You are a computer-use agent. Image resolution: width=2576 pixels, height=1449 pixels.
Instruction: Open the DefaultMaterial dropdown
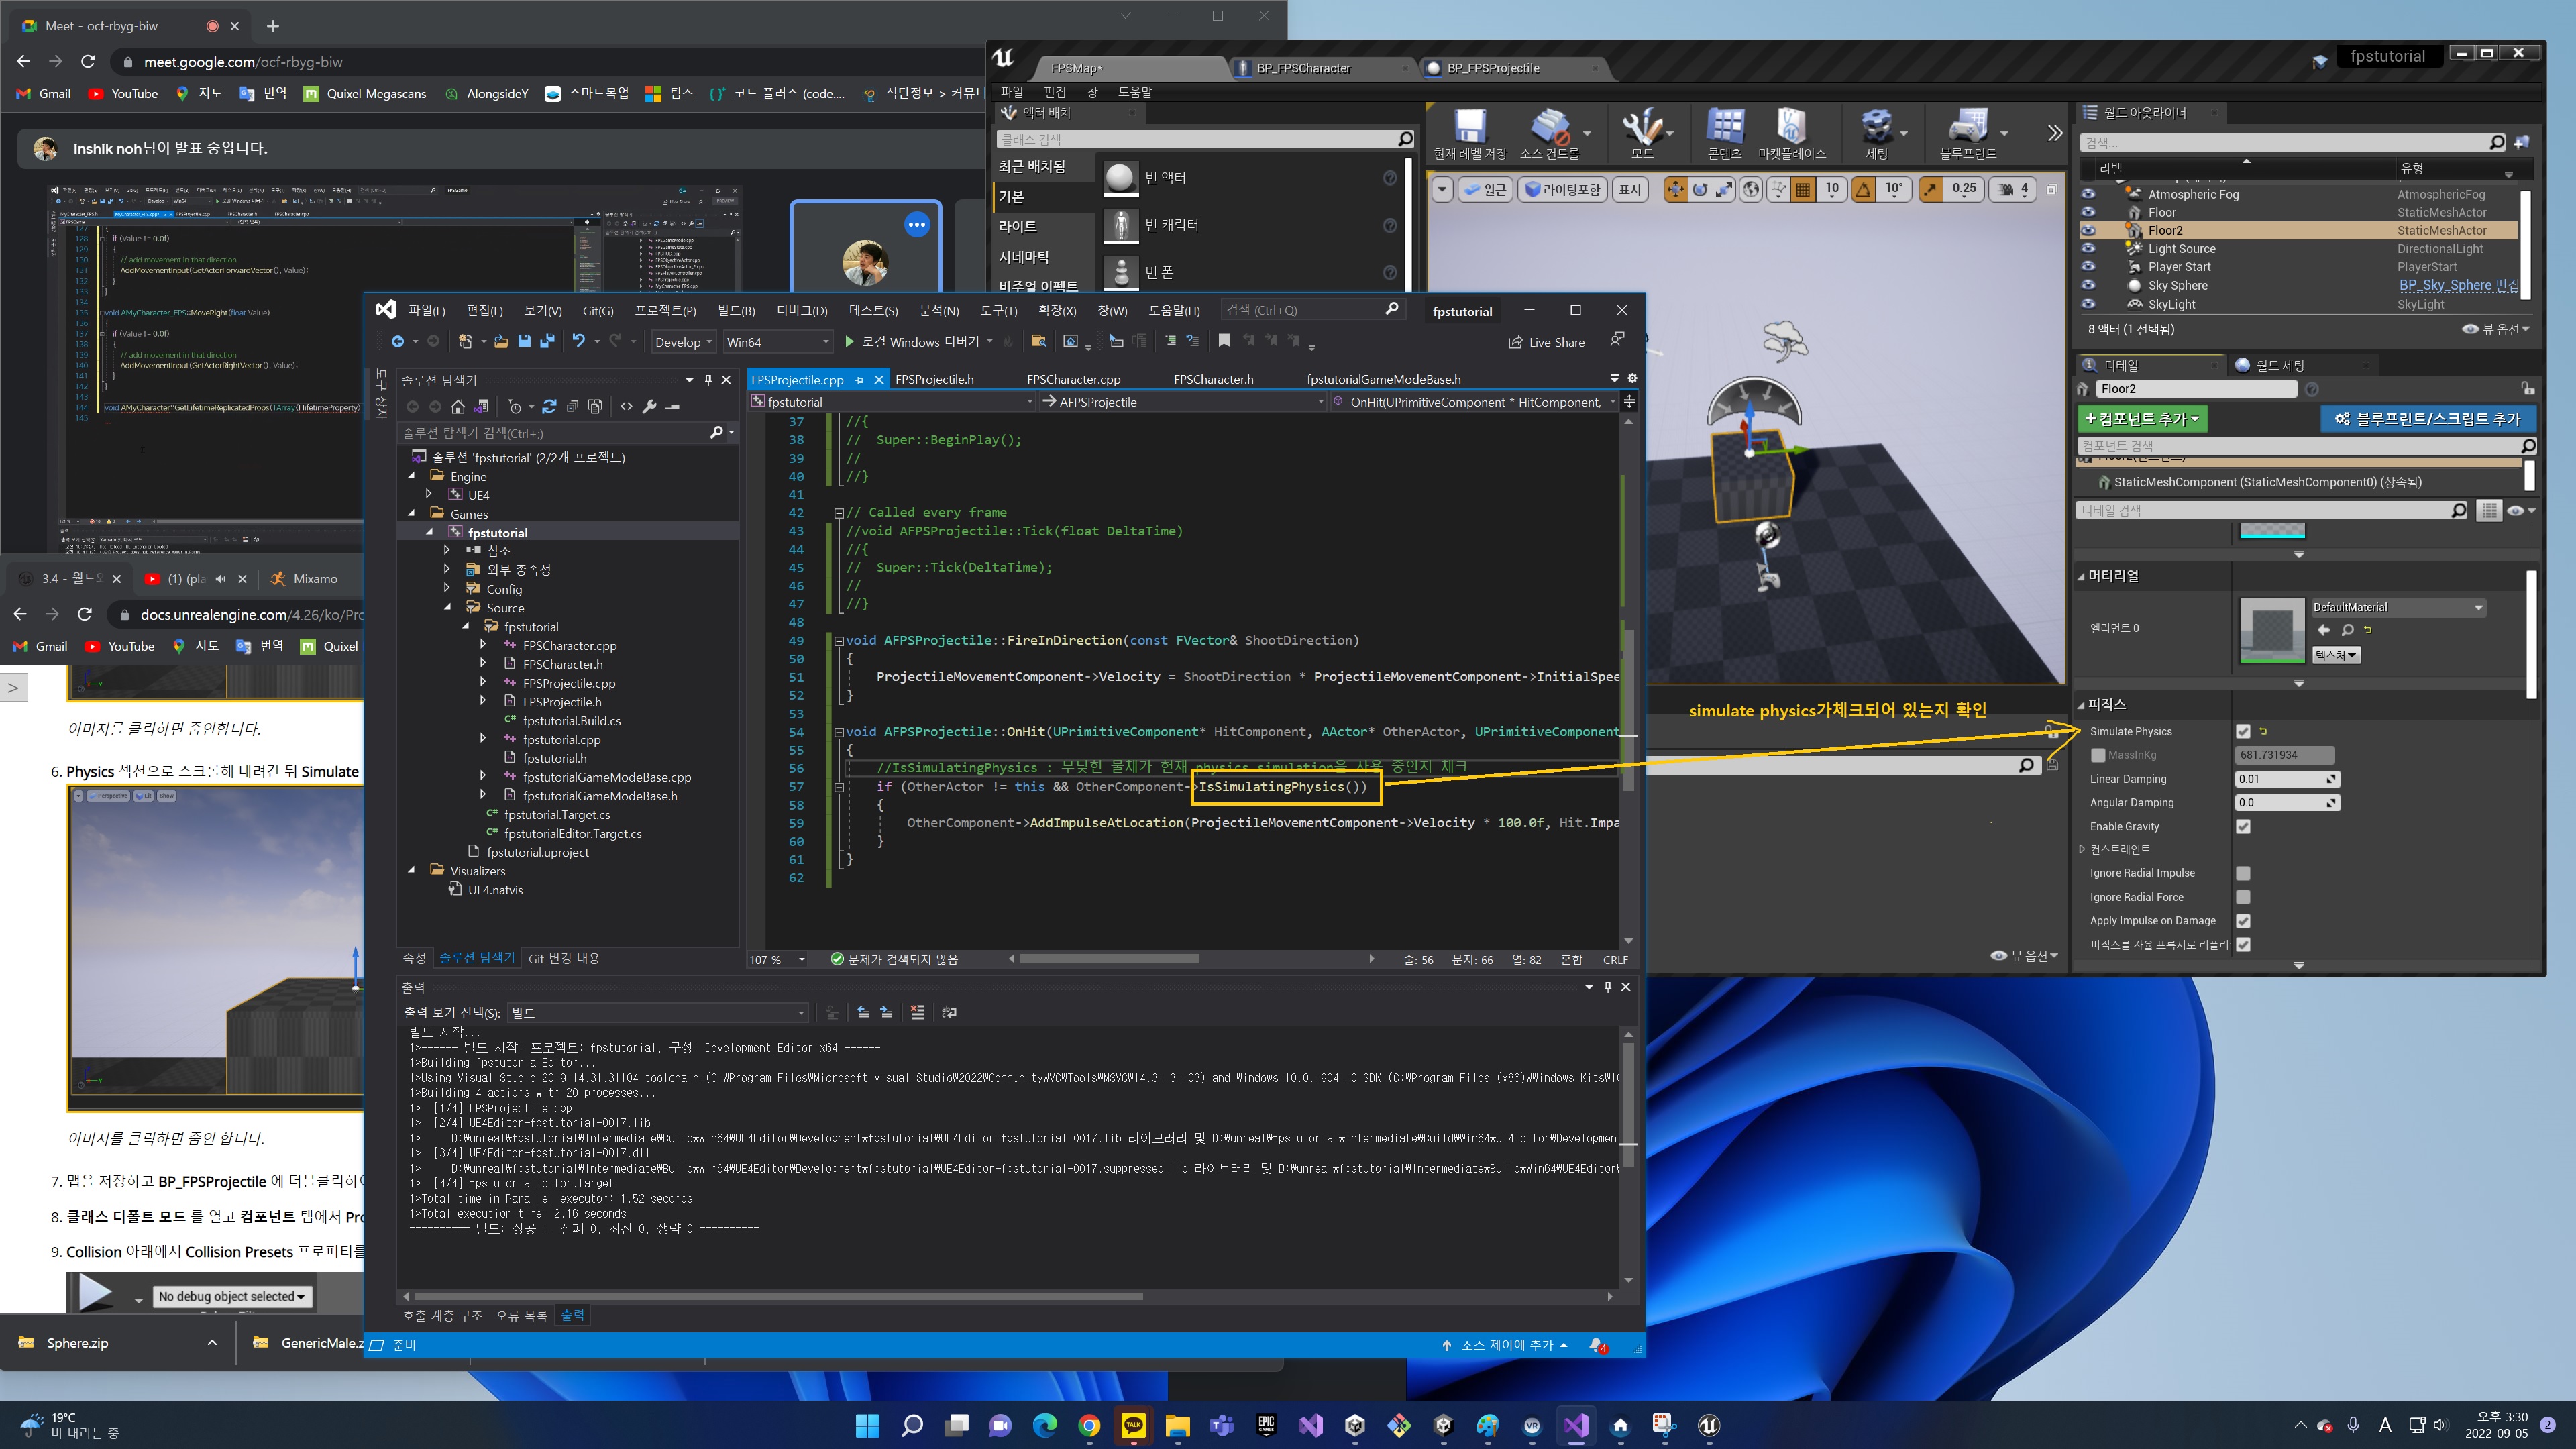click(x=2396, y=607)
